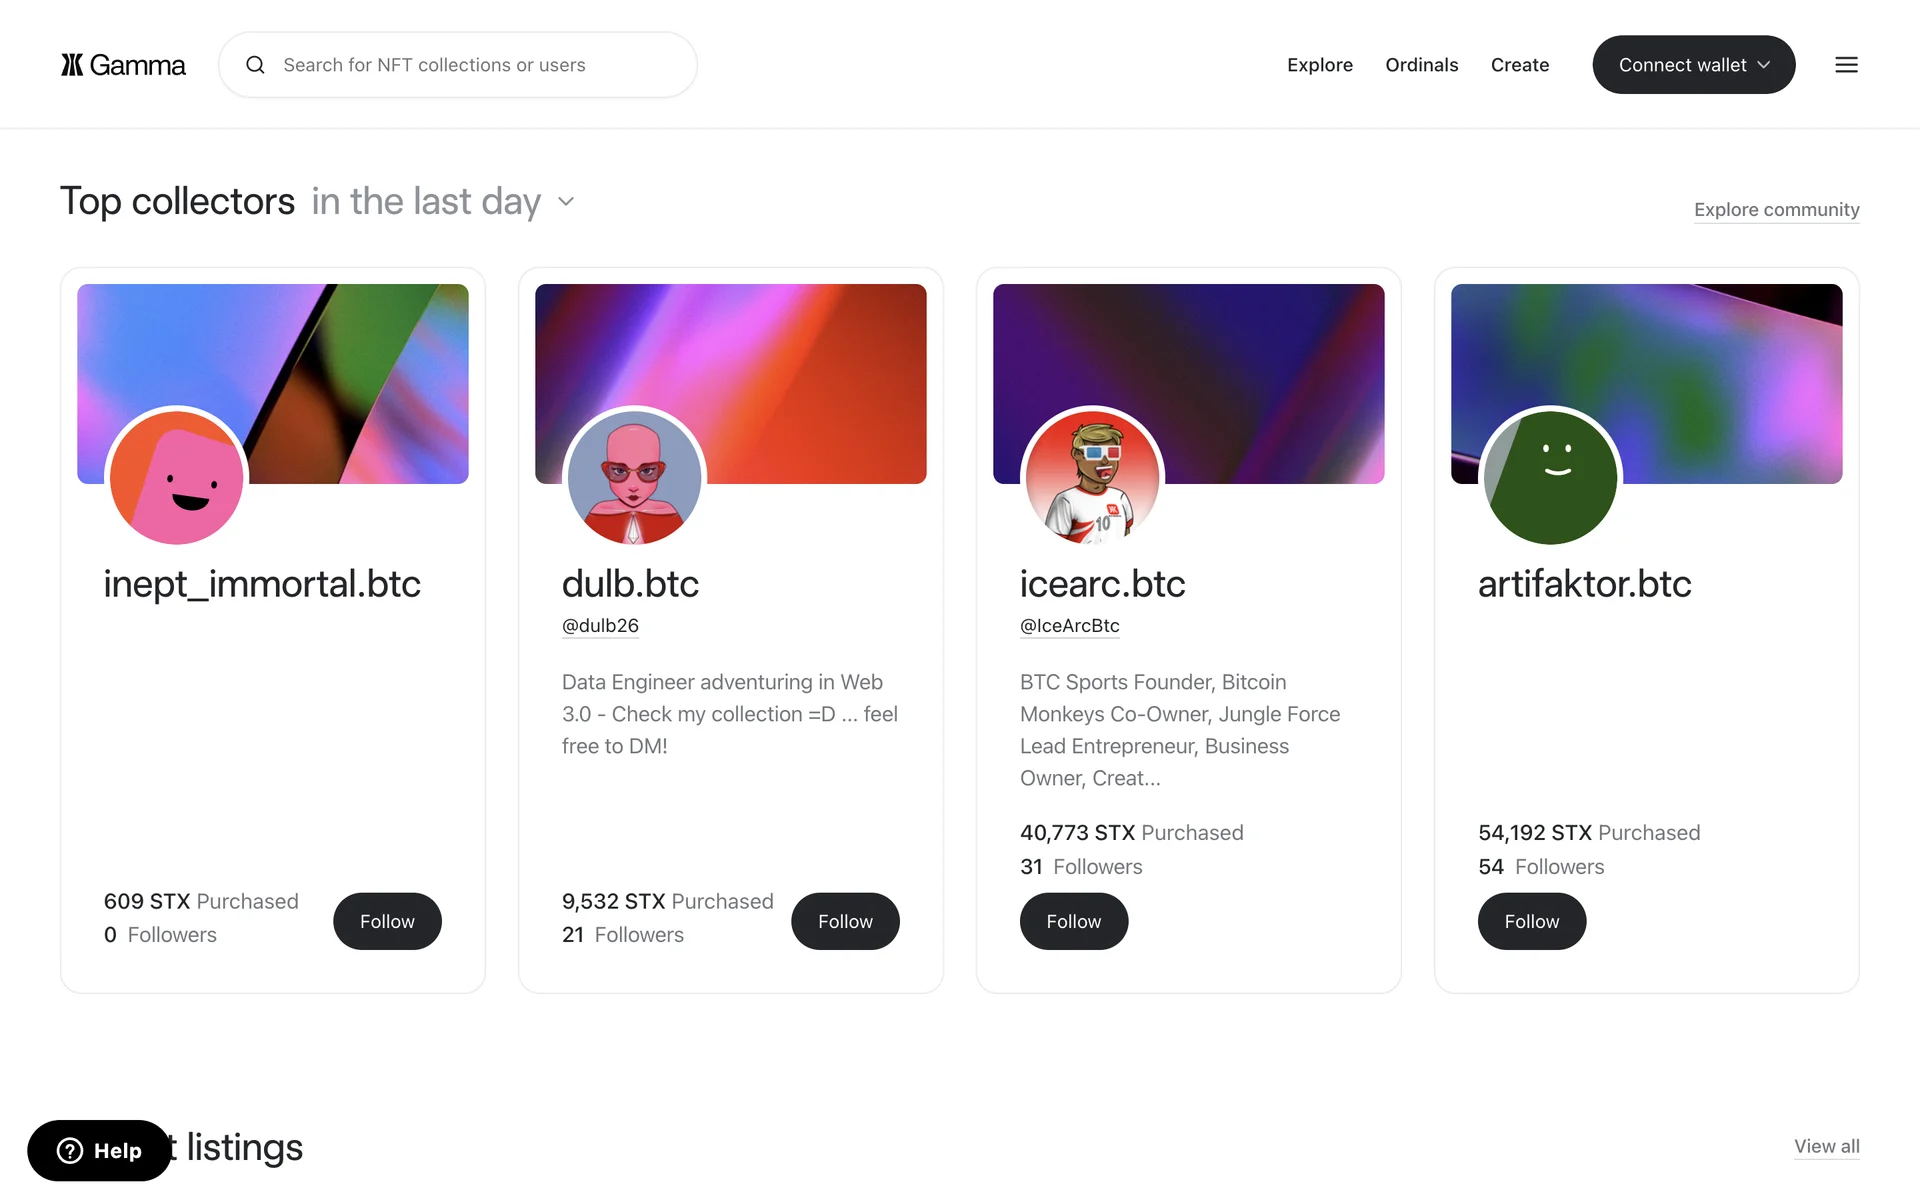Click the Explore community link

(x=1776, y=210)
